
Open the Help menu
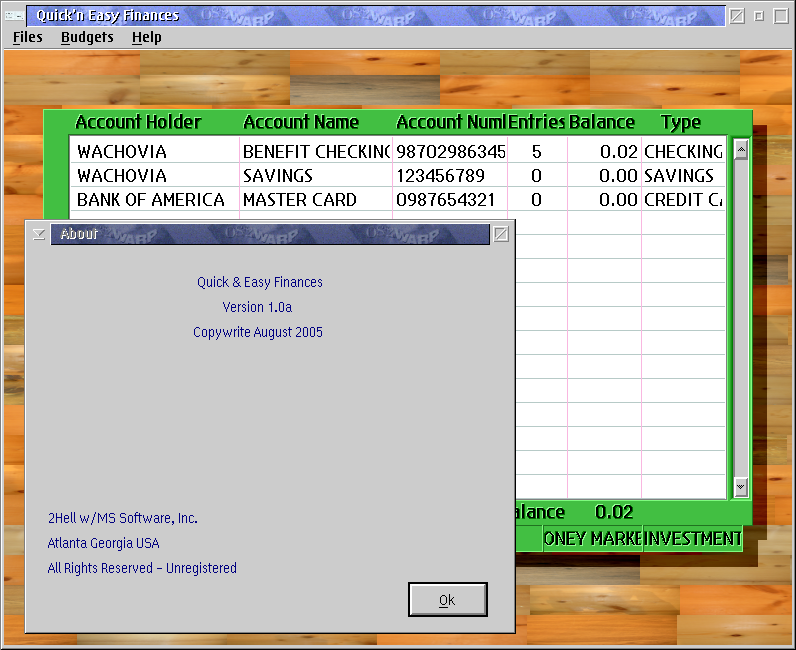coord(146,37)
